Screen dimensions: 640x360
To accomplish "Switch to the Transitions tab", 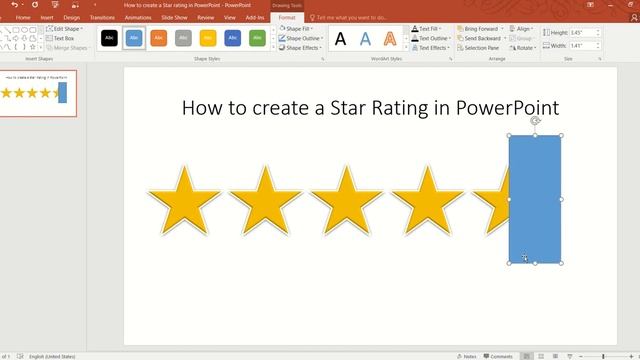I will point(102,18).
